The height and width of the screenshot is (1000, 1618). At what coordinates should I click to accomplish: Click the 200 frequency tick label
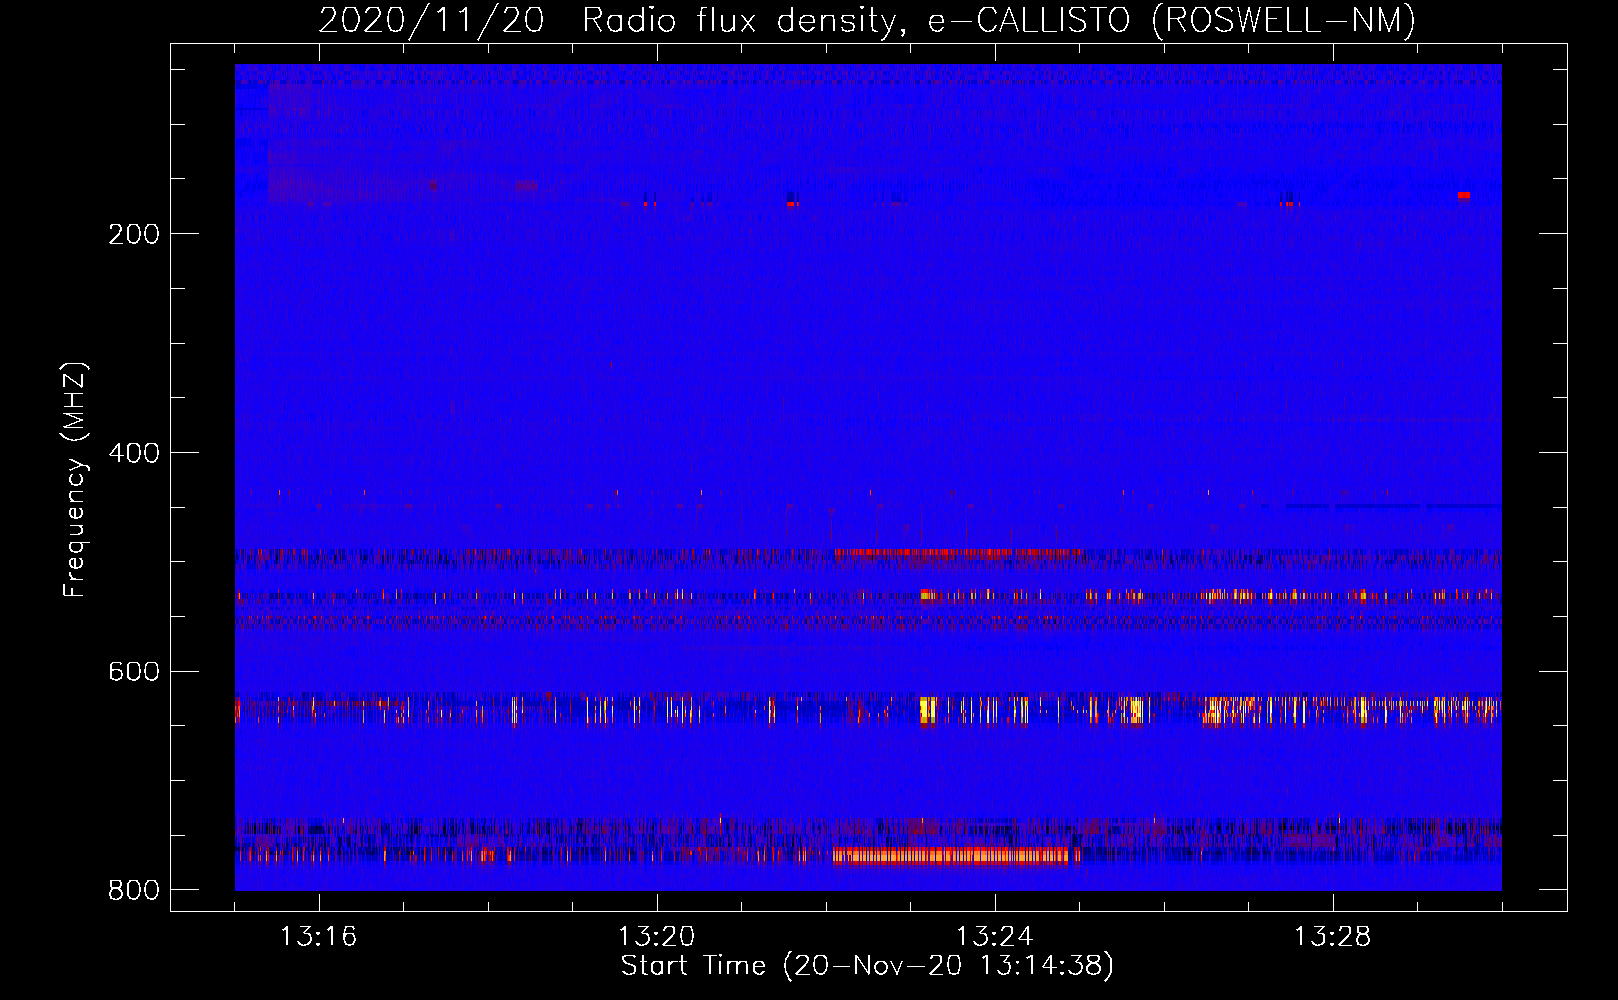[134, 234]
